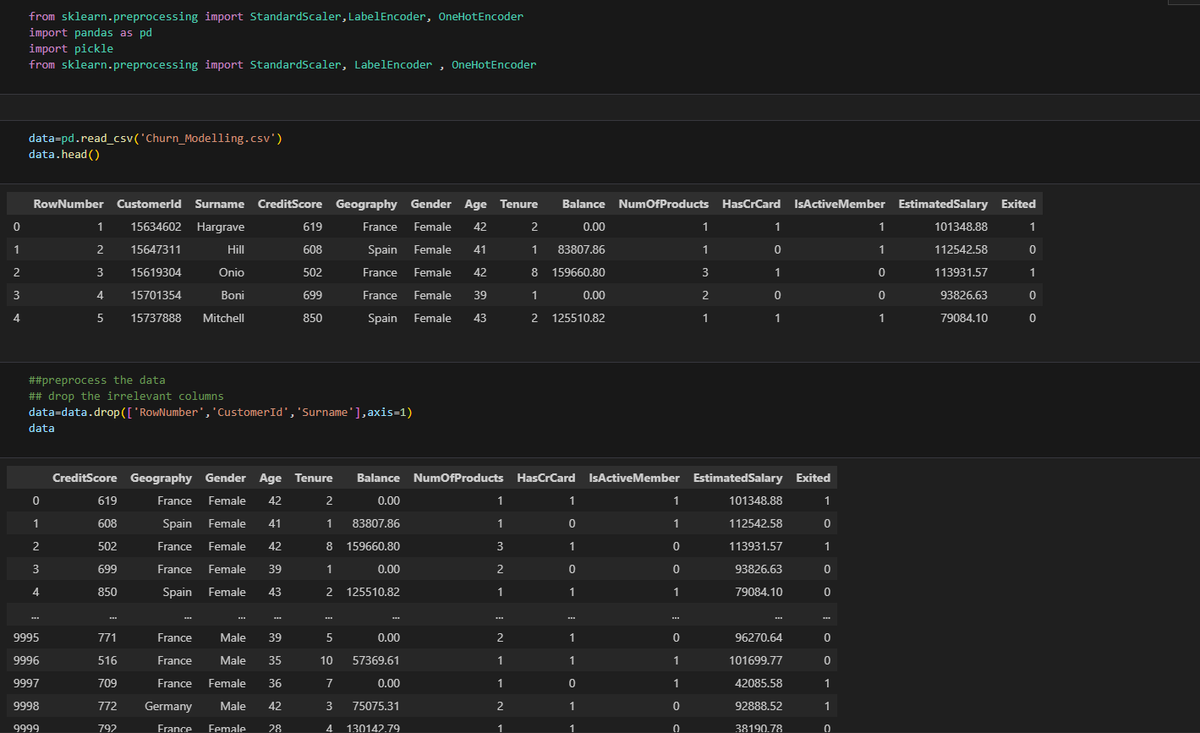Click the 'import pandas as pd' code line

click(x=90, y=33)
